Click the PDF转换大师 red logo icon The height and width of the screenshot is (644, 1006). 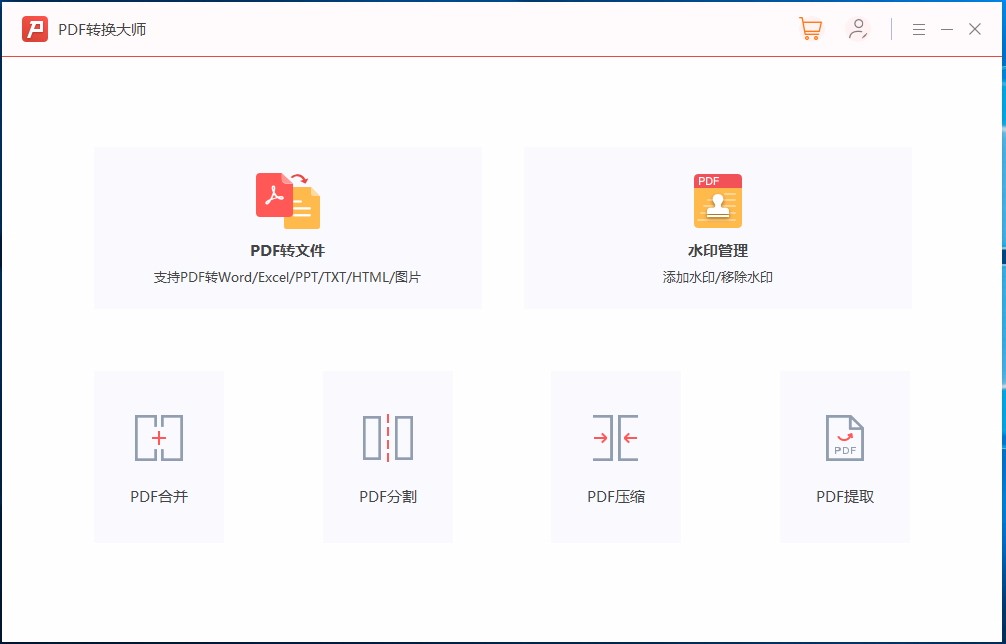coord(35,30)
